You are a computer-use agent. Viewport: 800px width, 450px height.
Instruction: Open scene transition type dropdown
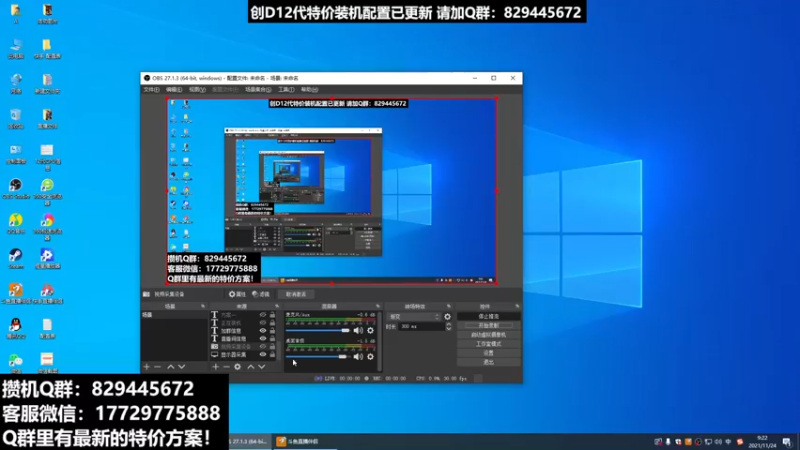pyautogui.click(x=414, y=317)
